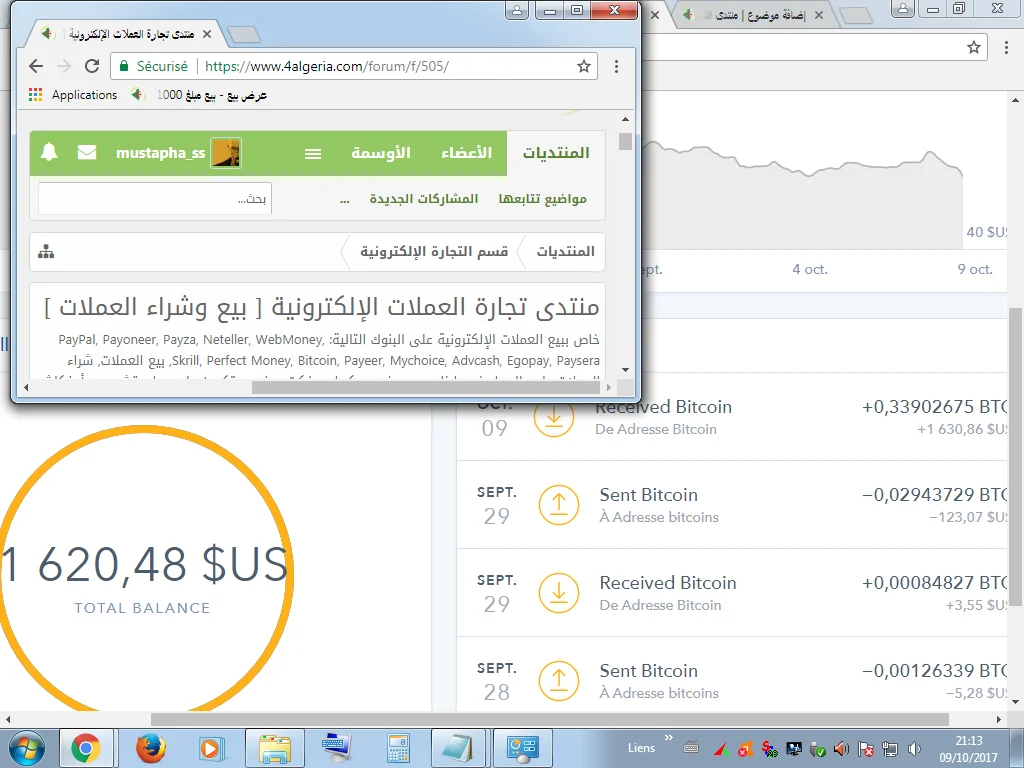Image resolution: width=1024 pixels, height=768 pixels.
Task: Open the المشاركات الجديدة new posts link
Action: (x=424, y=199)
